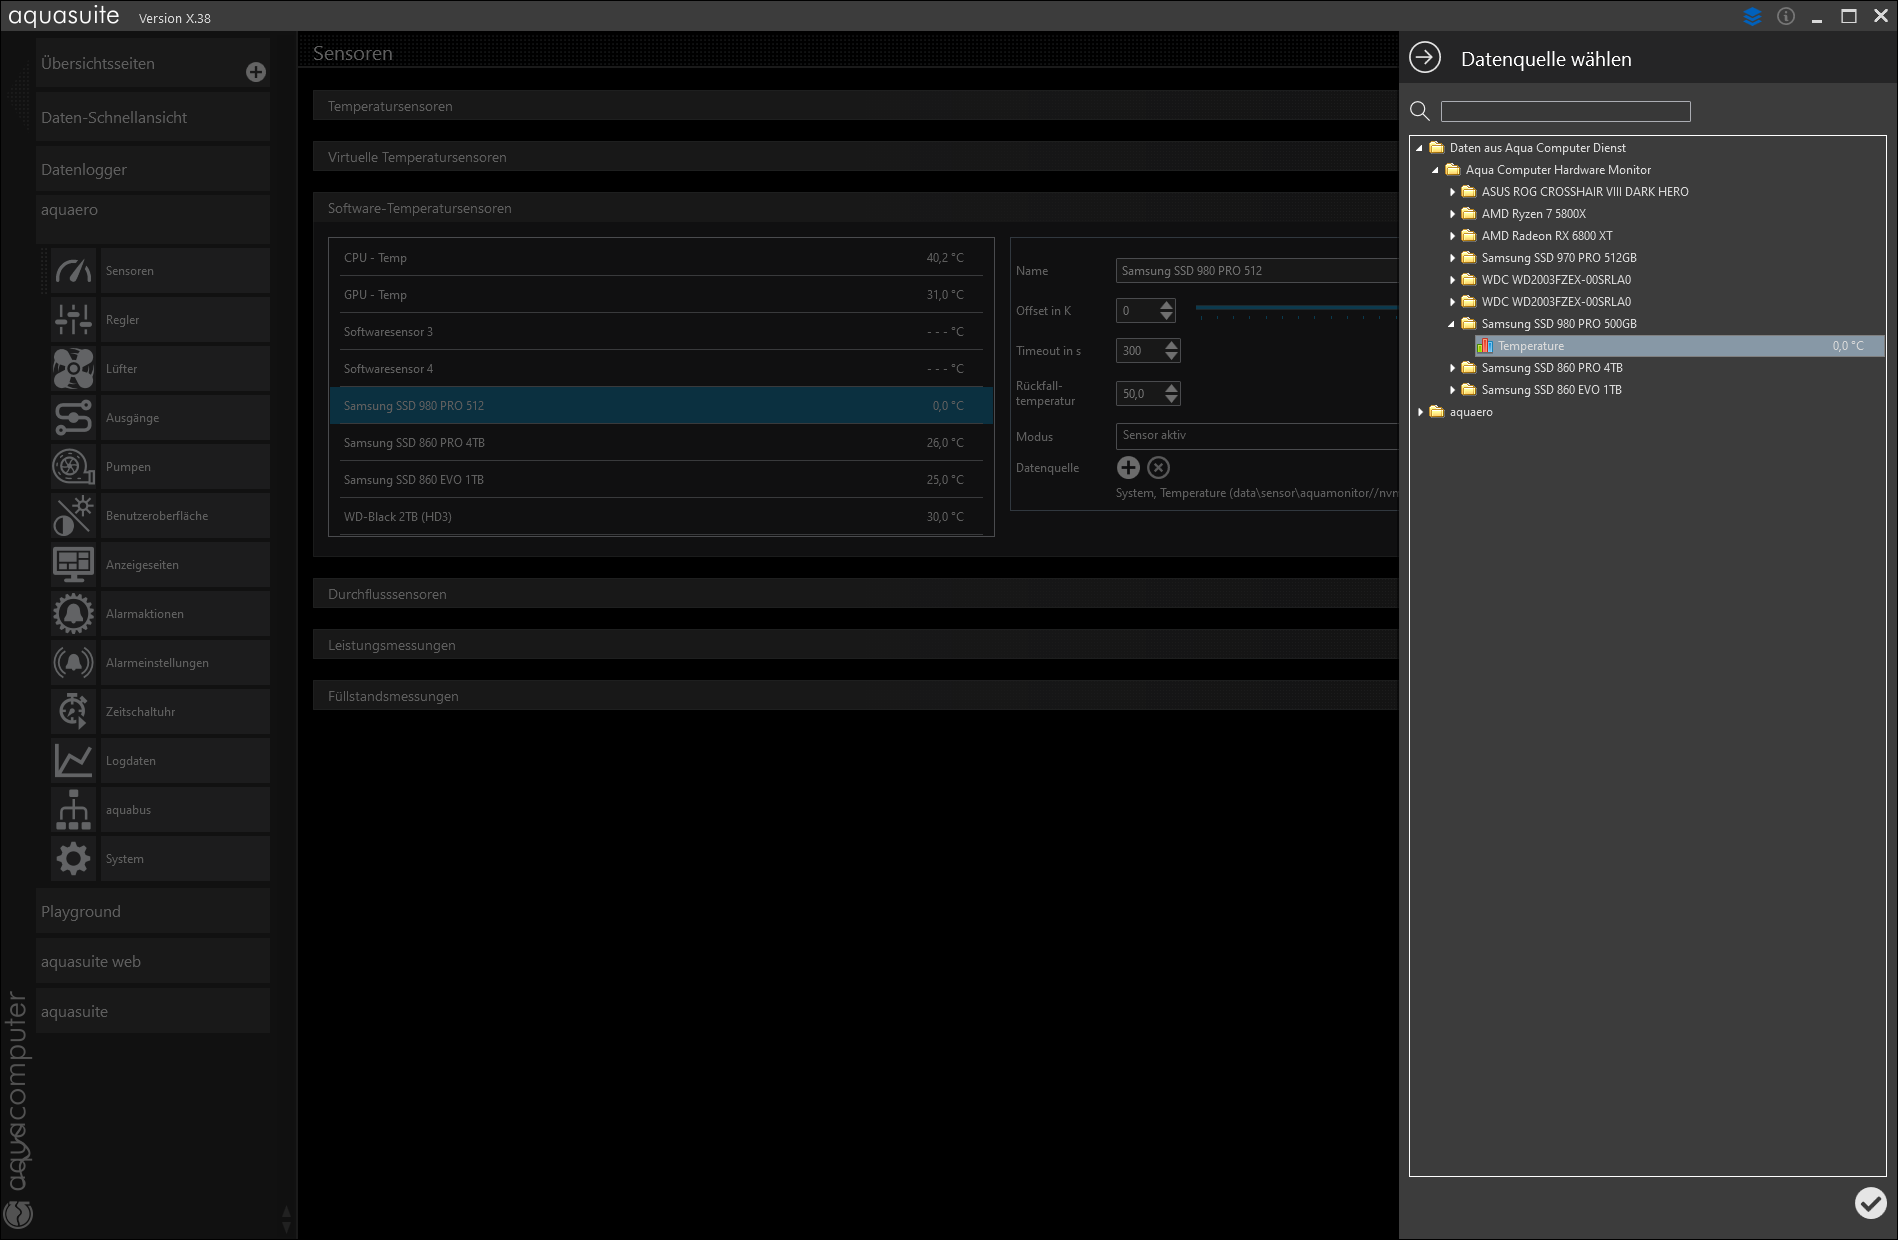
Task: Remove data source with X icon
Action: [x=1158, y=467]
